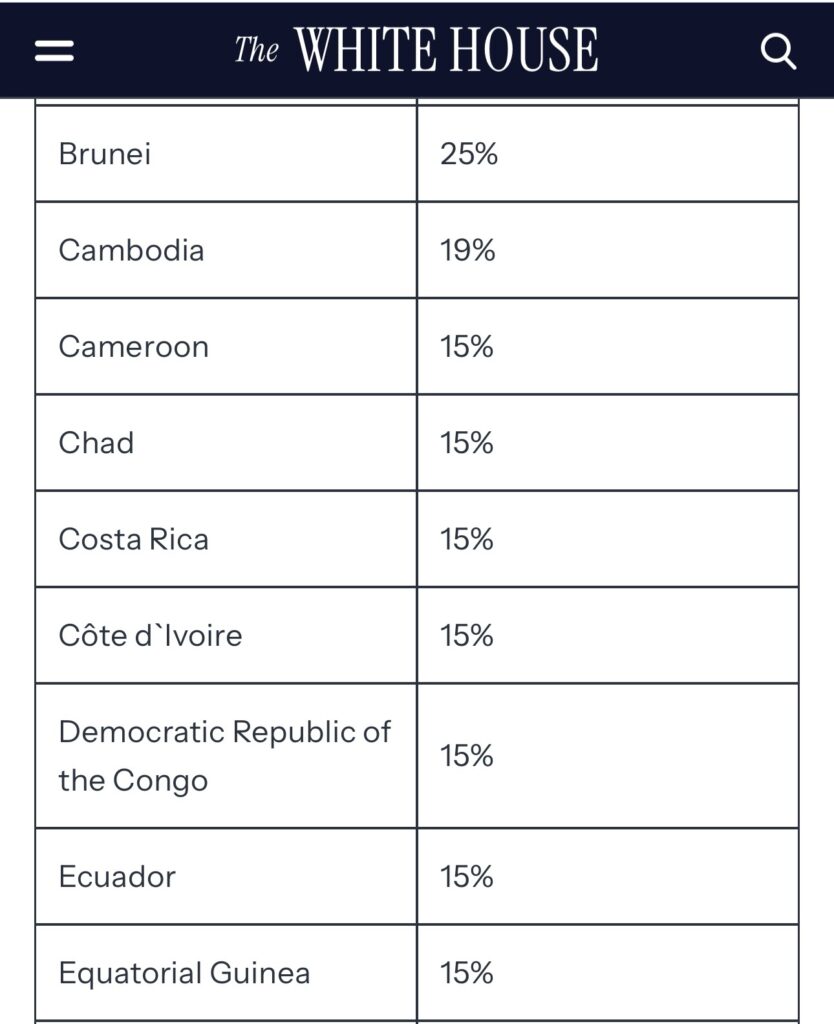
Task: Select the Costa Rica cell
Action: click(x=226, y=539)
